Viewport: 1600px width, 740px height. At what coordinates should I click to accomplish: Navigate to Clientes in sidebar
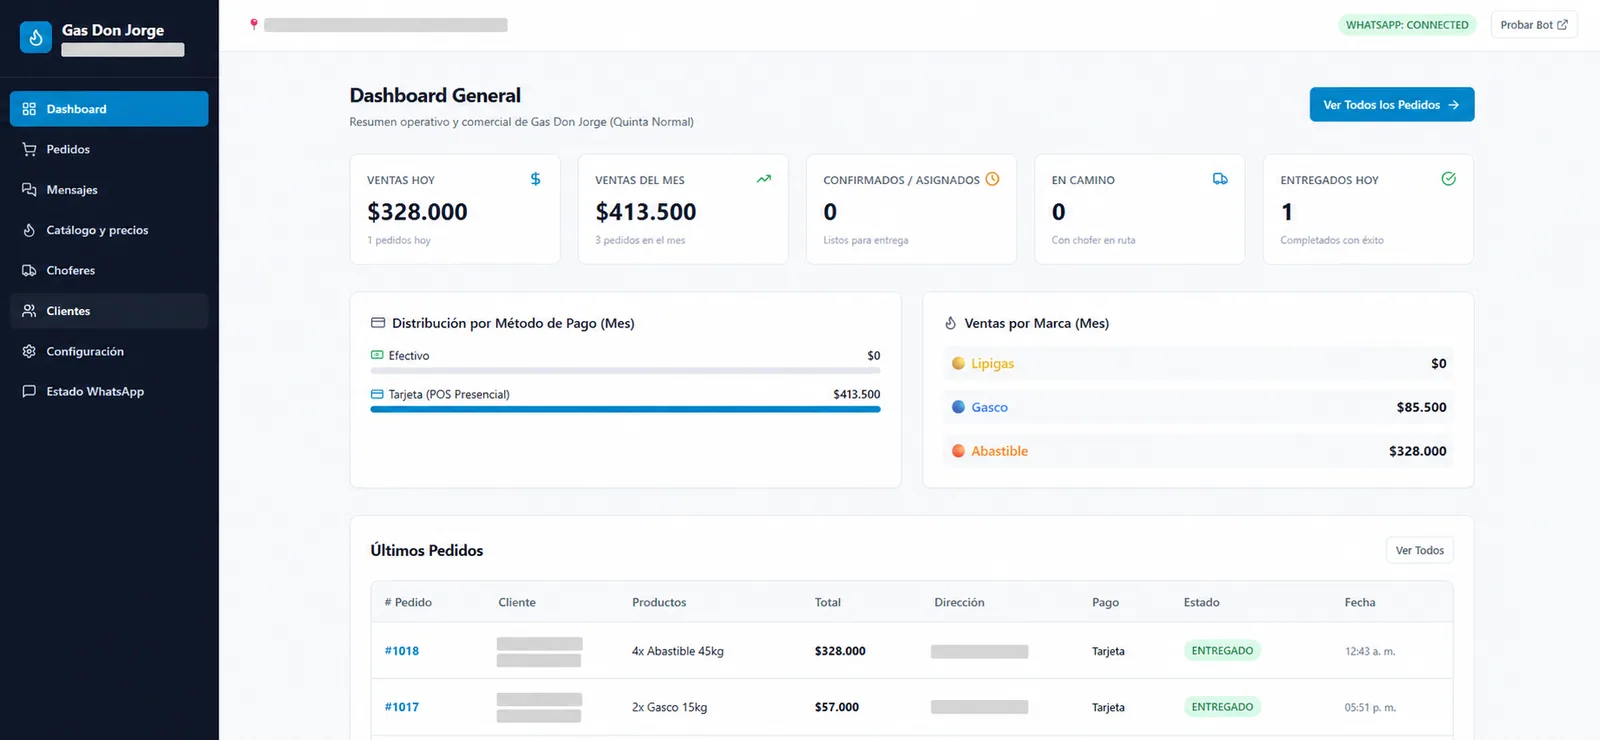click(109, 311)
